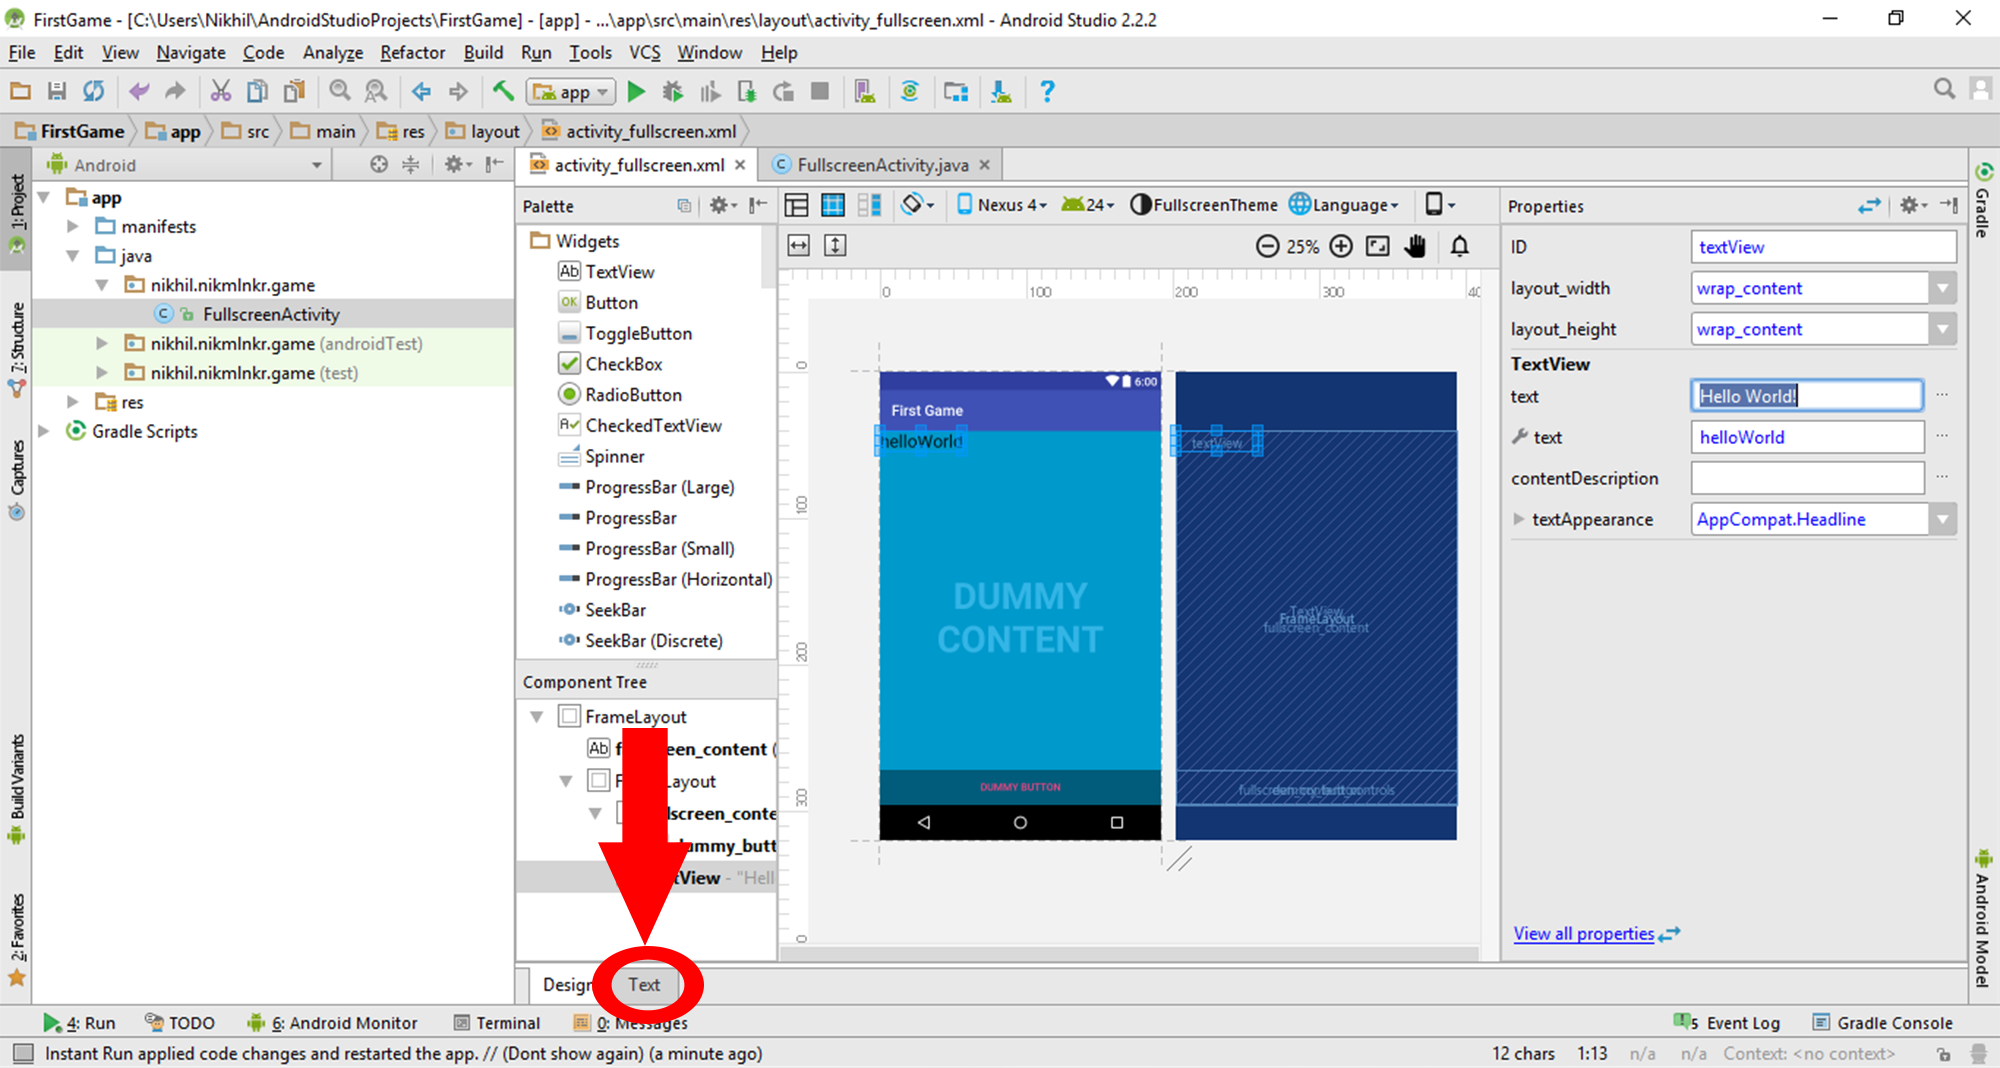The image size is (2000, 1068).
Task: Click the Synchronize icon in toolbar
Action: point(94,92)
